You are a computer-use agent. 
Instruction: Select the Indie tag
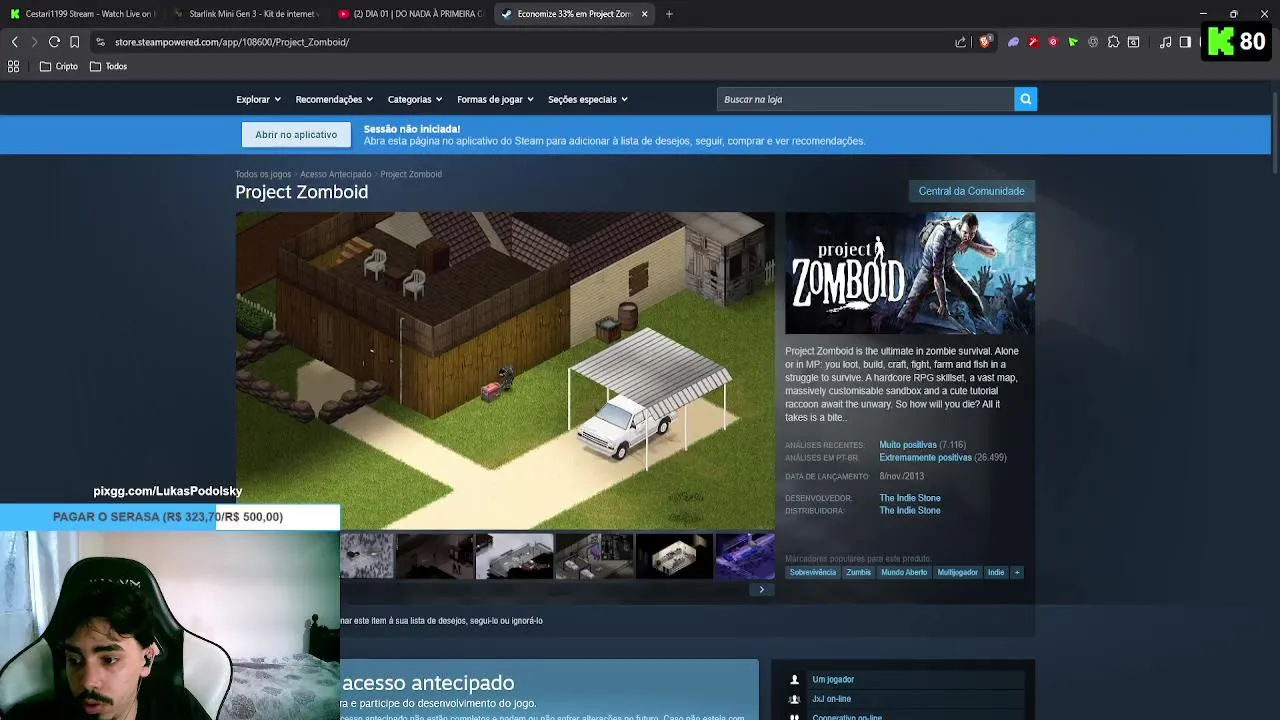(996, 572)
